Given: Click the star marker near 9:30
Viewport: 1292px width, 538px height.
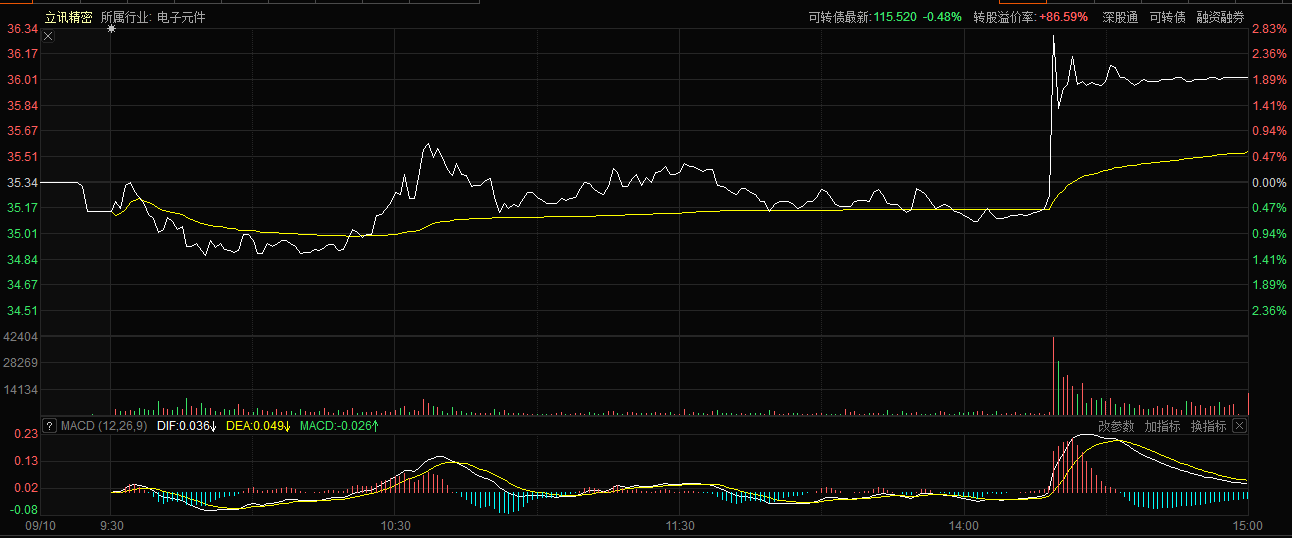Looking at the screenshot, I should pos(111,29).
